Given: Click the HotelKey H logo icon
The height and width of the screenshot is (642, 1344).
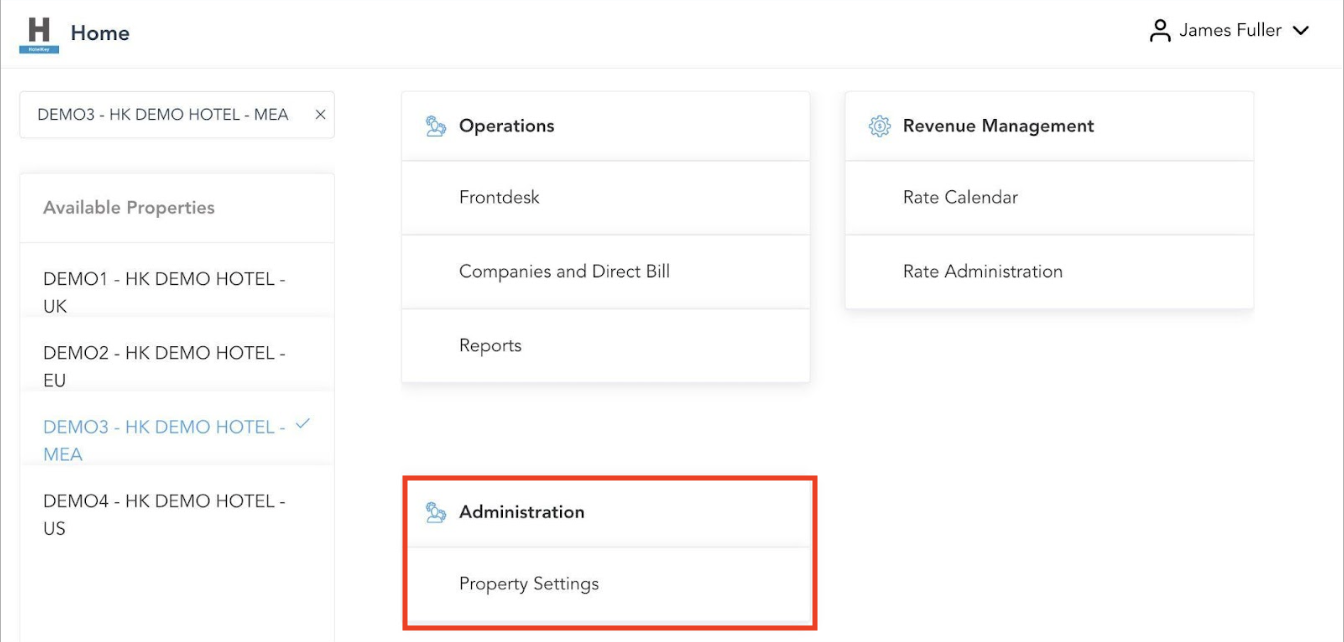Looking at the screenshot, I should tap(37, 29).
